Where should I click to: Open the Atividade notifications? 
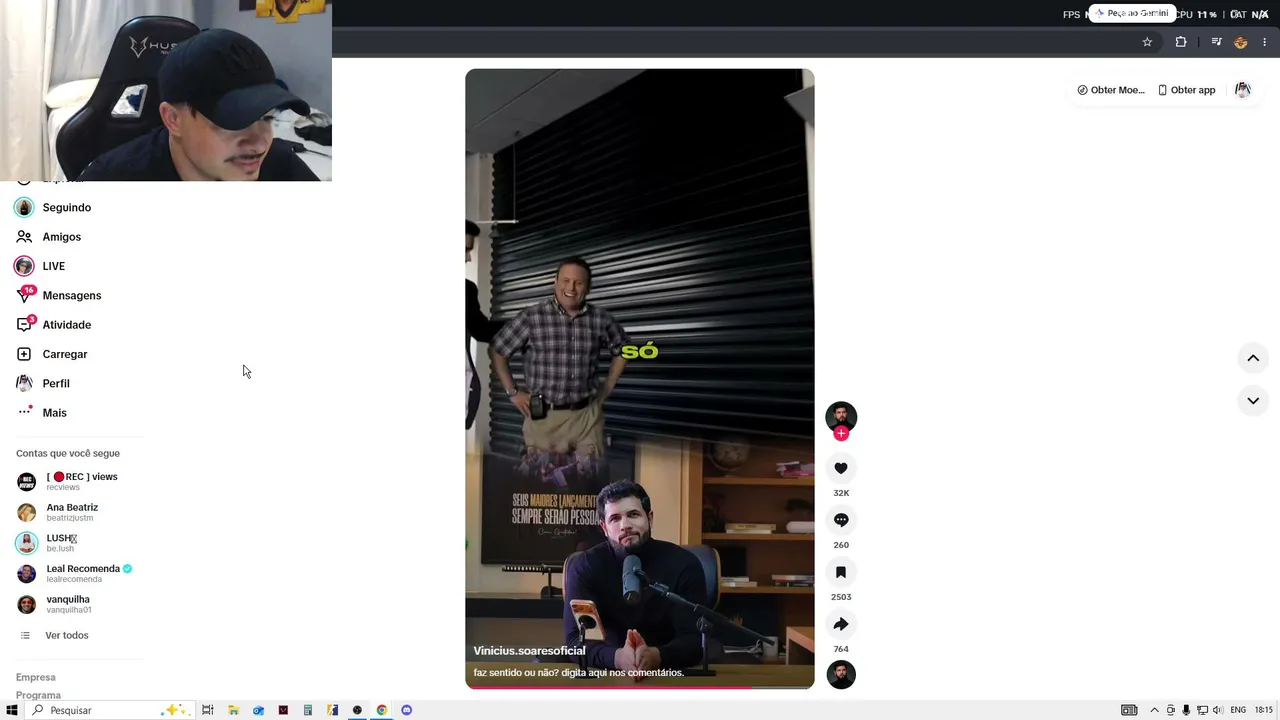pos(53,325)
